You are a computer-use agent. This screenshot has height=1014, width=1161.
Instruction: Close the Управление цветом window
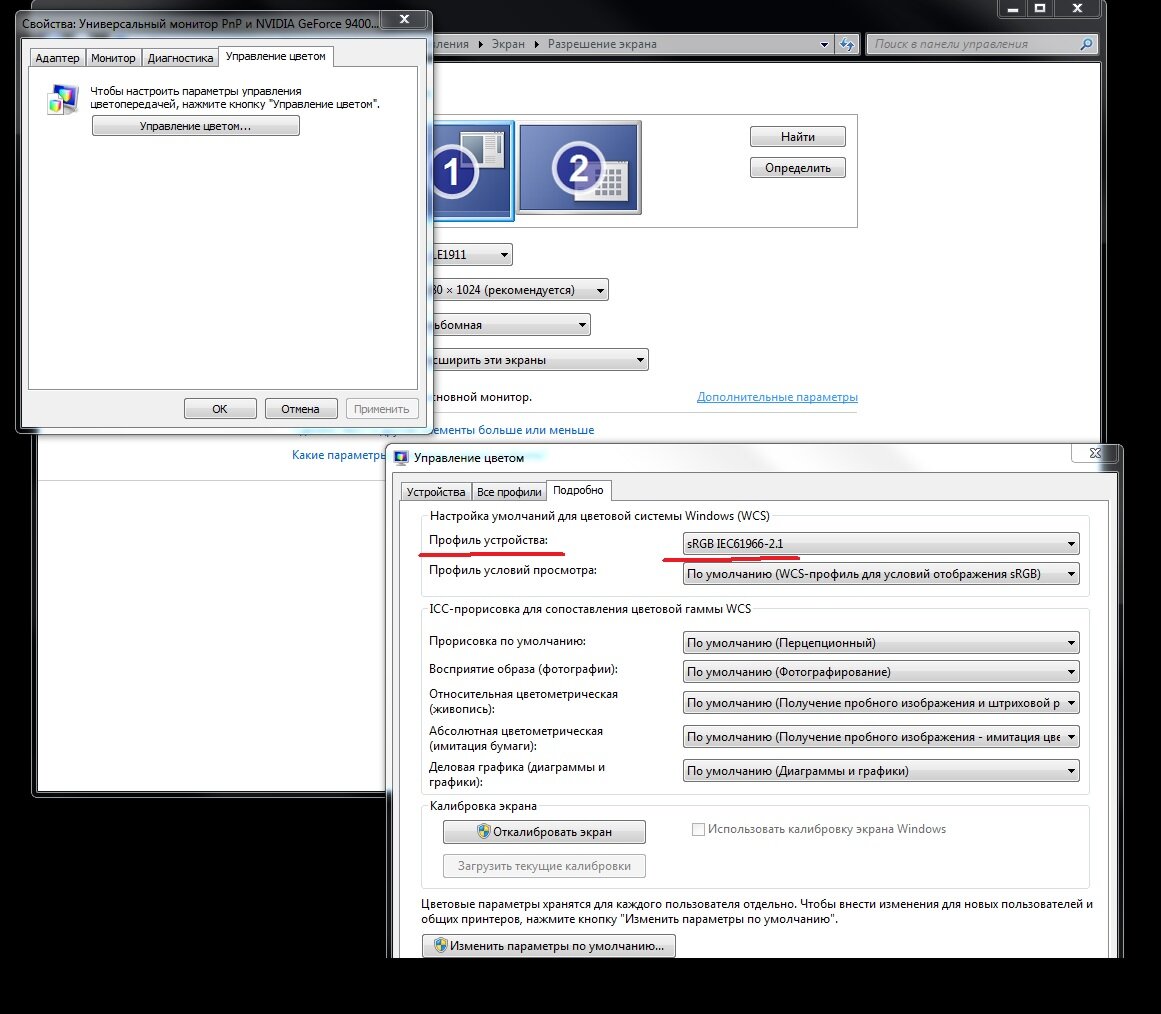click(x=1095, y=453)
